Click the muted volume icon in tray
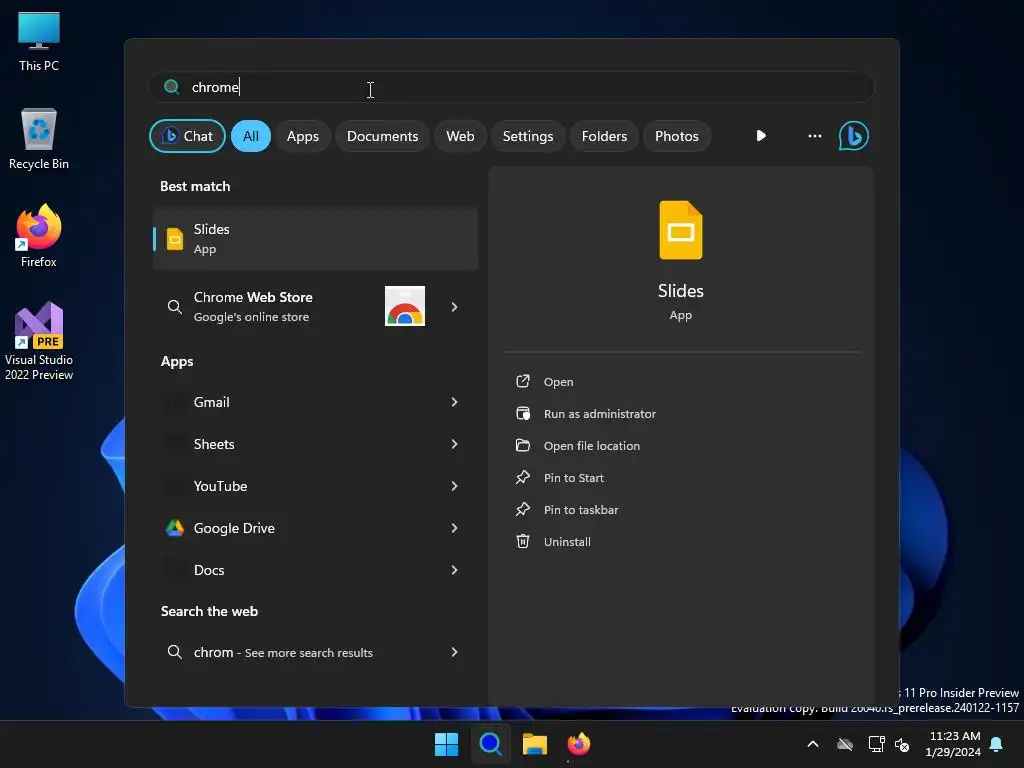This screenshot has height=768, width=1024. [903, 744]
